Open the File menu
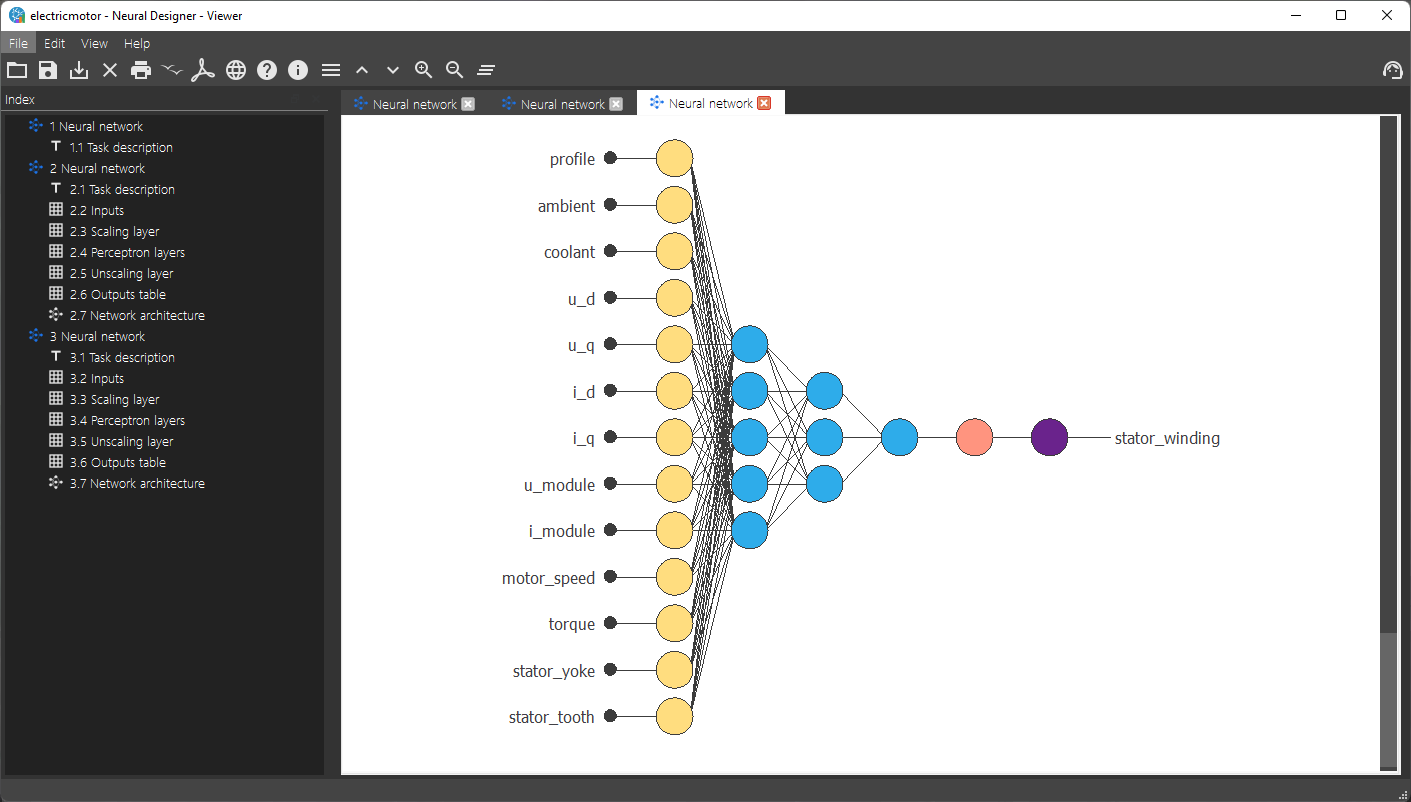1411x802 pixels. (18, 43)
